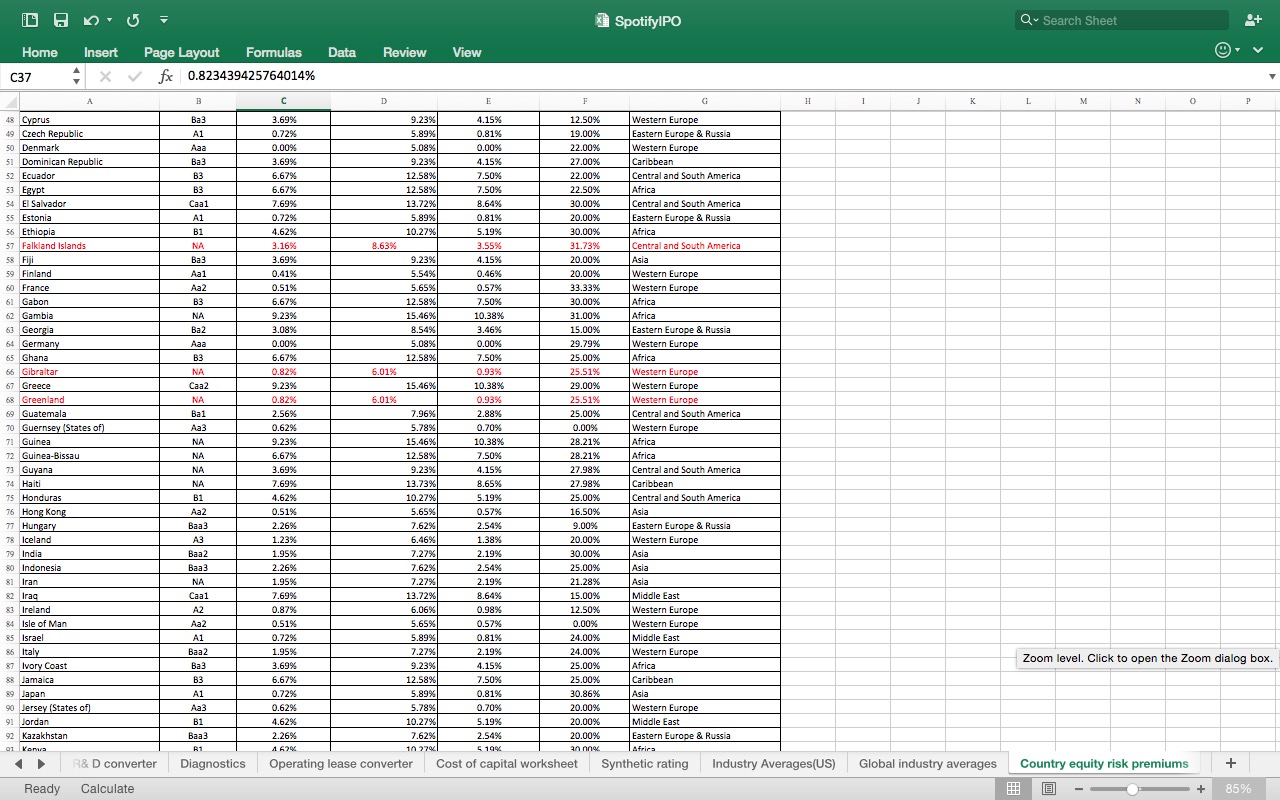Open the feedback smiley menu
The height and width of the screenshot is (800, 1280).
(x=1221, y=49)
